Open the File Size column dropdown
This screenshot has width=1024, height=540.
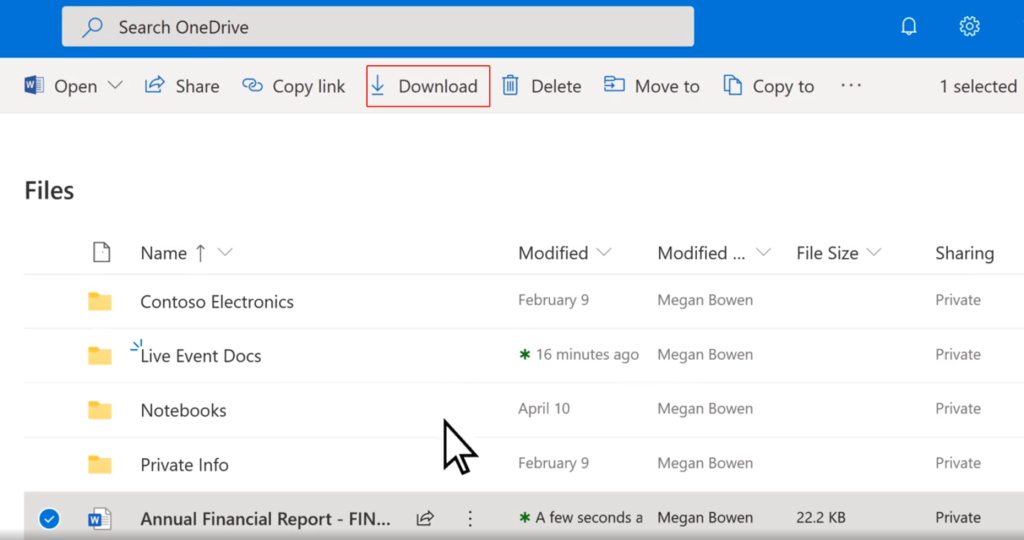pos(874,253)
